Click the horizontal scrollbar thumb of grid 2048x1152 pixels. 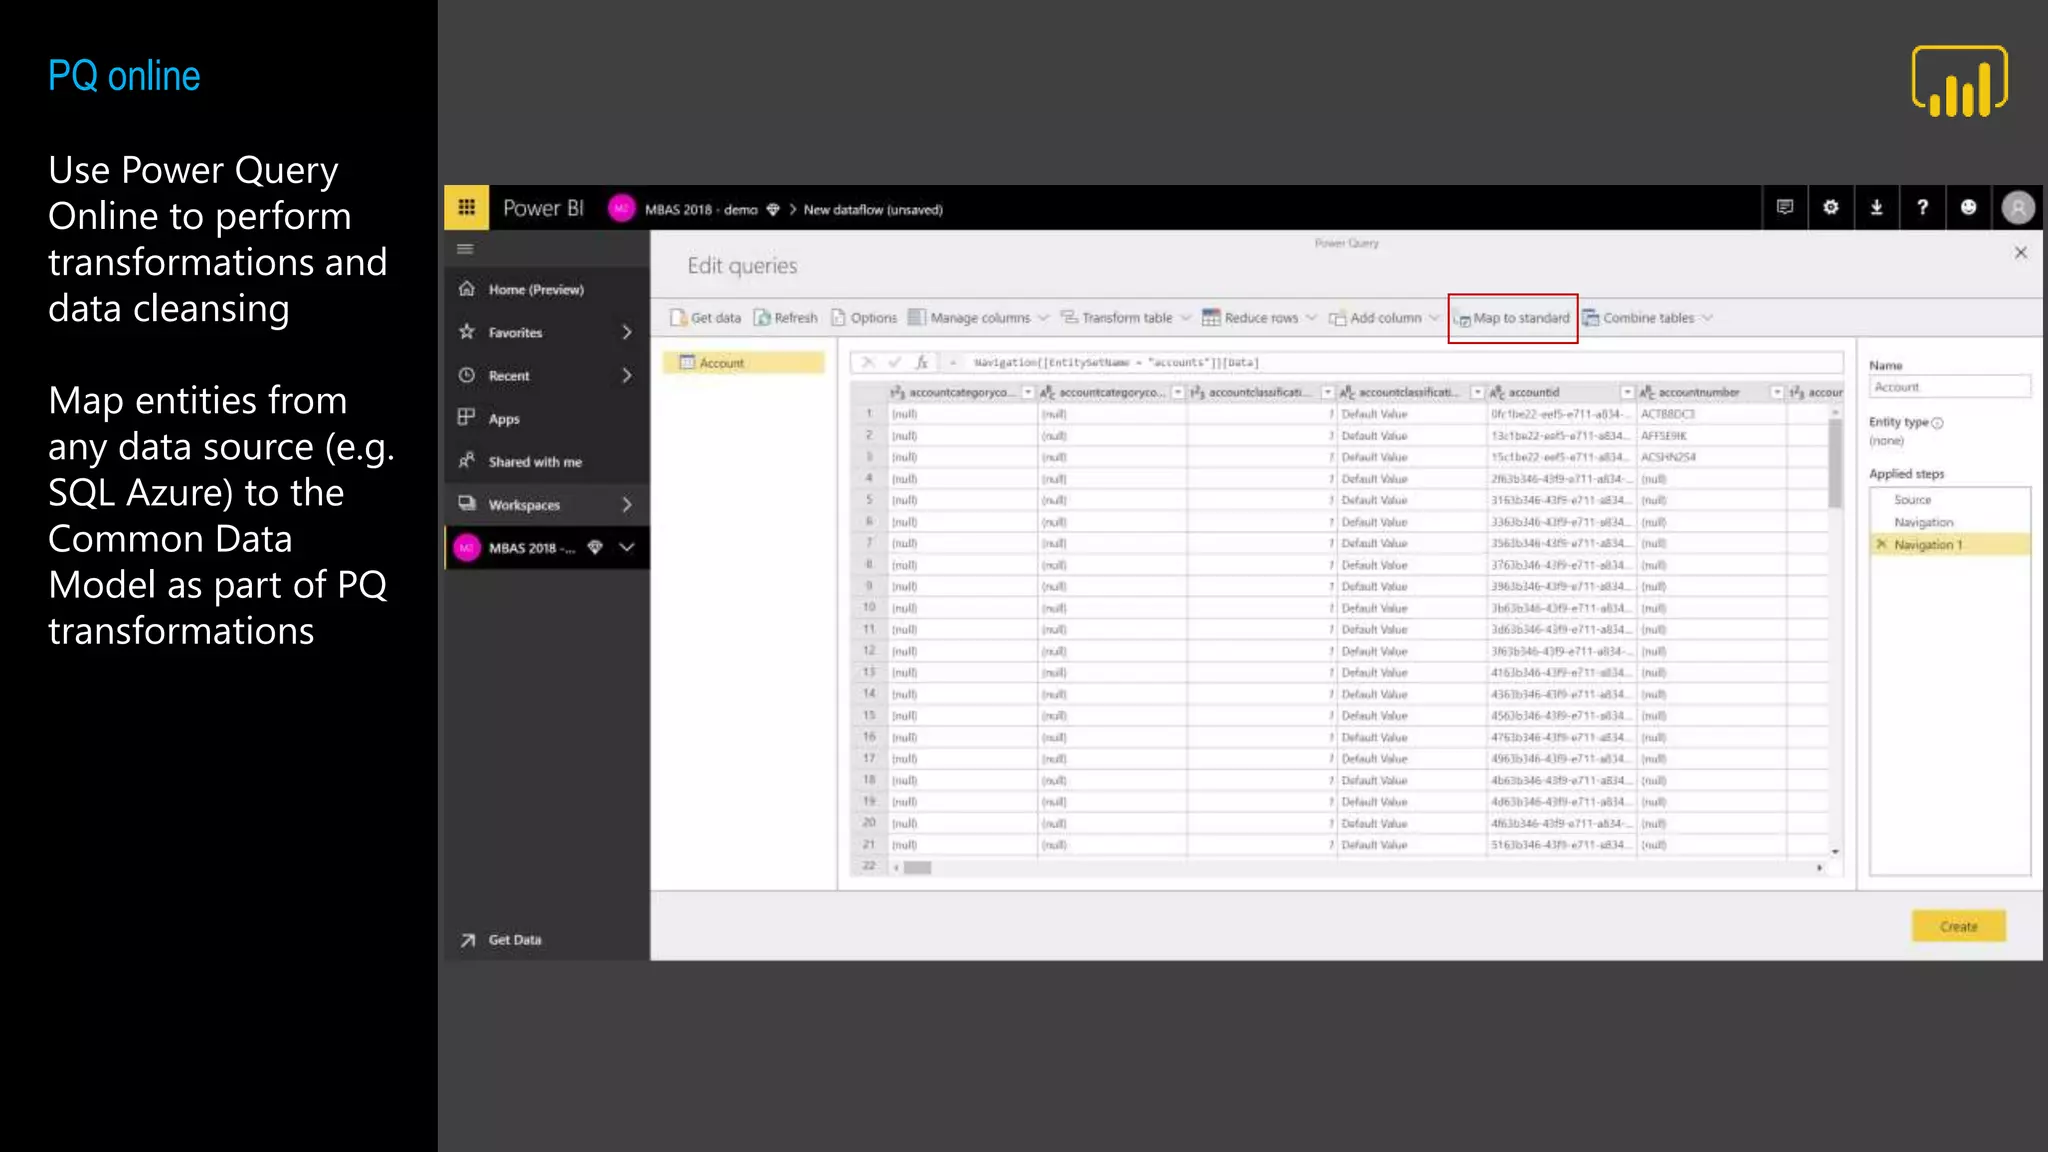pyautogui.click(x=917, y=867)
